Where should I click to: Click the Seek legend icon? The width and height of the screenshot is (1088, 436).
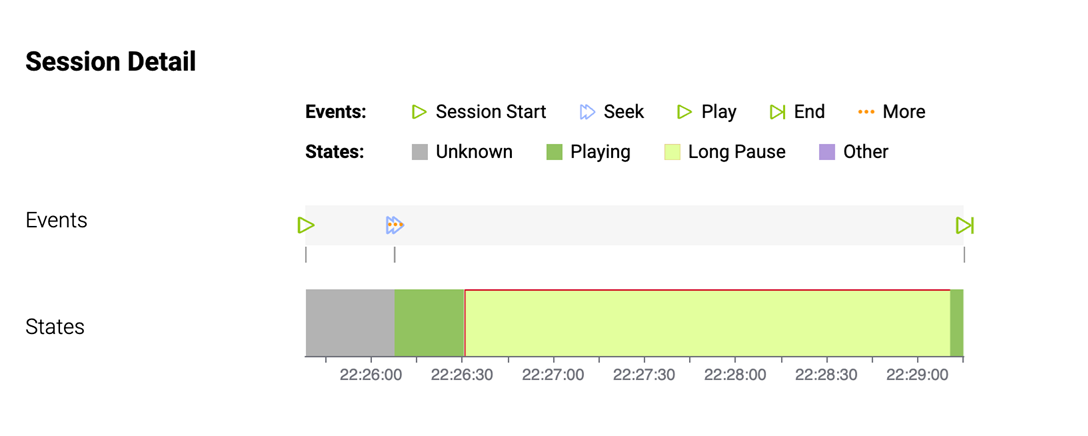tap(588, 112)
